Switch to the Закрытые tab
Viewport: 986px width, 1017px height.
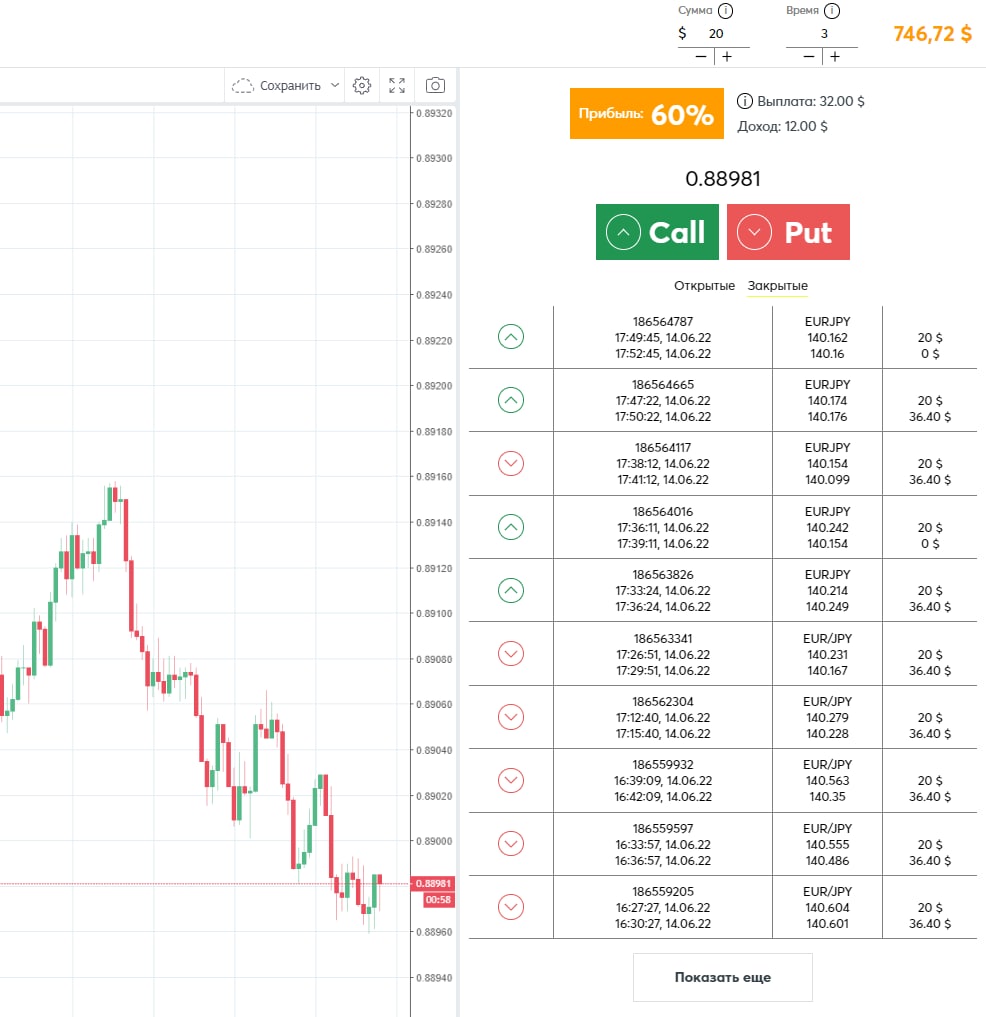click(777, 286)
